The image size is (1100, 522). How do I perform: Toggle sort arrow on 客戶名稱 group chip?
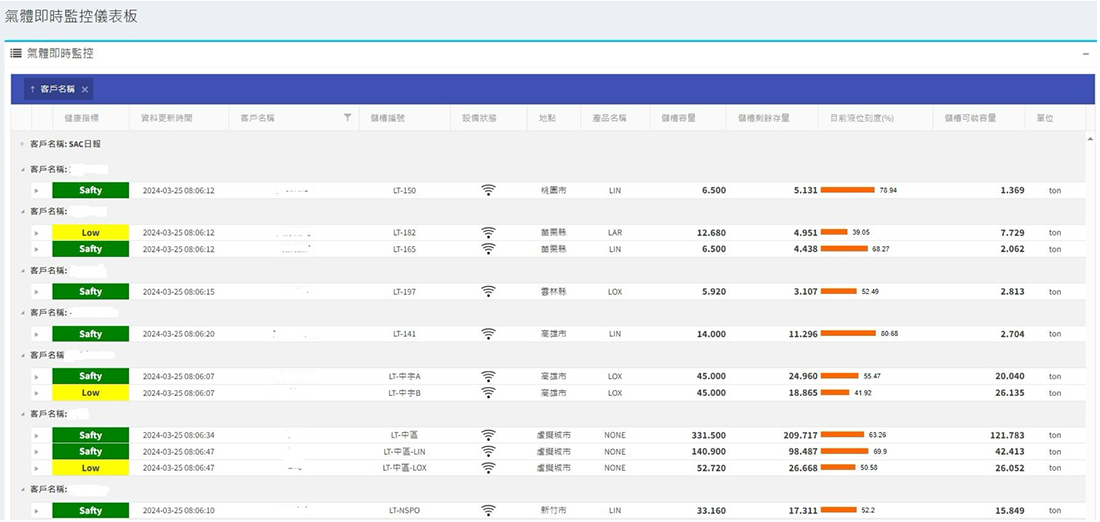(x=32, y=89)
